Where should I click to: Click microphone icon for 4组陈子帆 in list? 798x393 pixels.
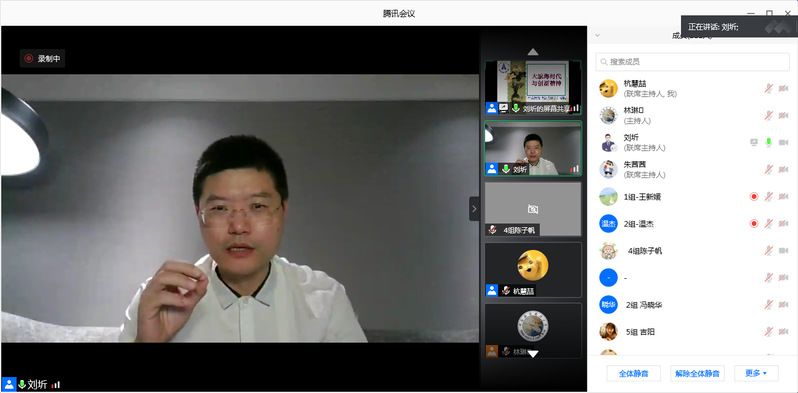click(x=768, y=250)
